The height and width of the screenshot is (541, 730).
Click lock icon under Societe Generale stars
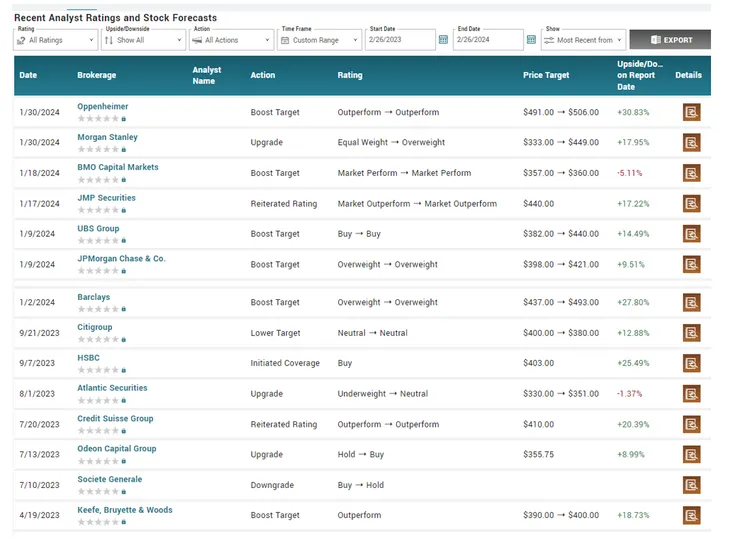(124, 492)
